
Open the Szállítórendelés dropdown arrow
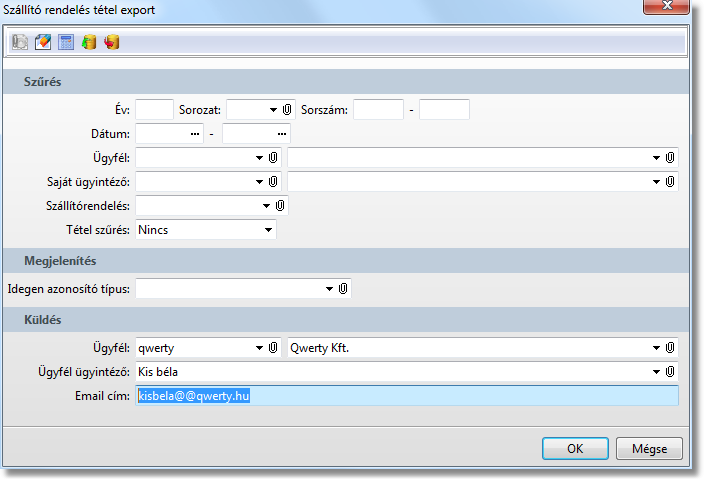(x=266, y=206)
